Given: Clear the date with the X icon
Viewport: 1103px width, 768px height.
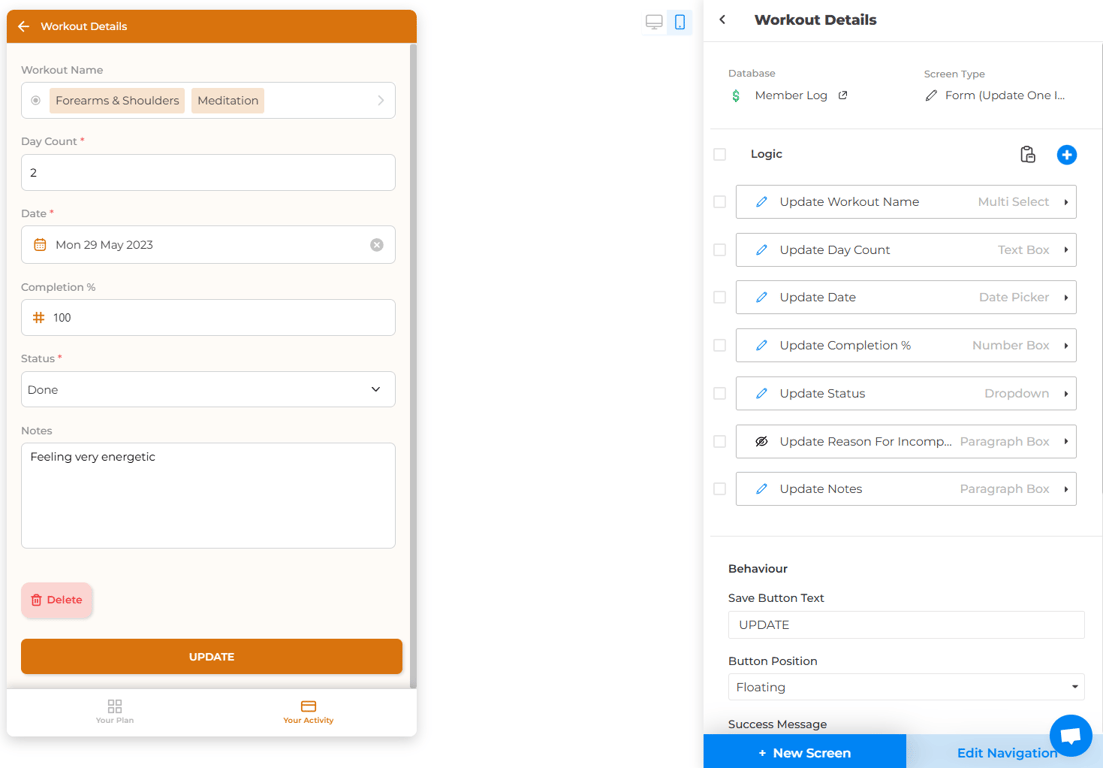Looking at the screenshot, I should (377, 245).
